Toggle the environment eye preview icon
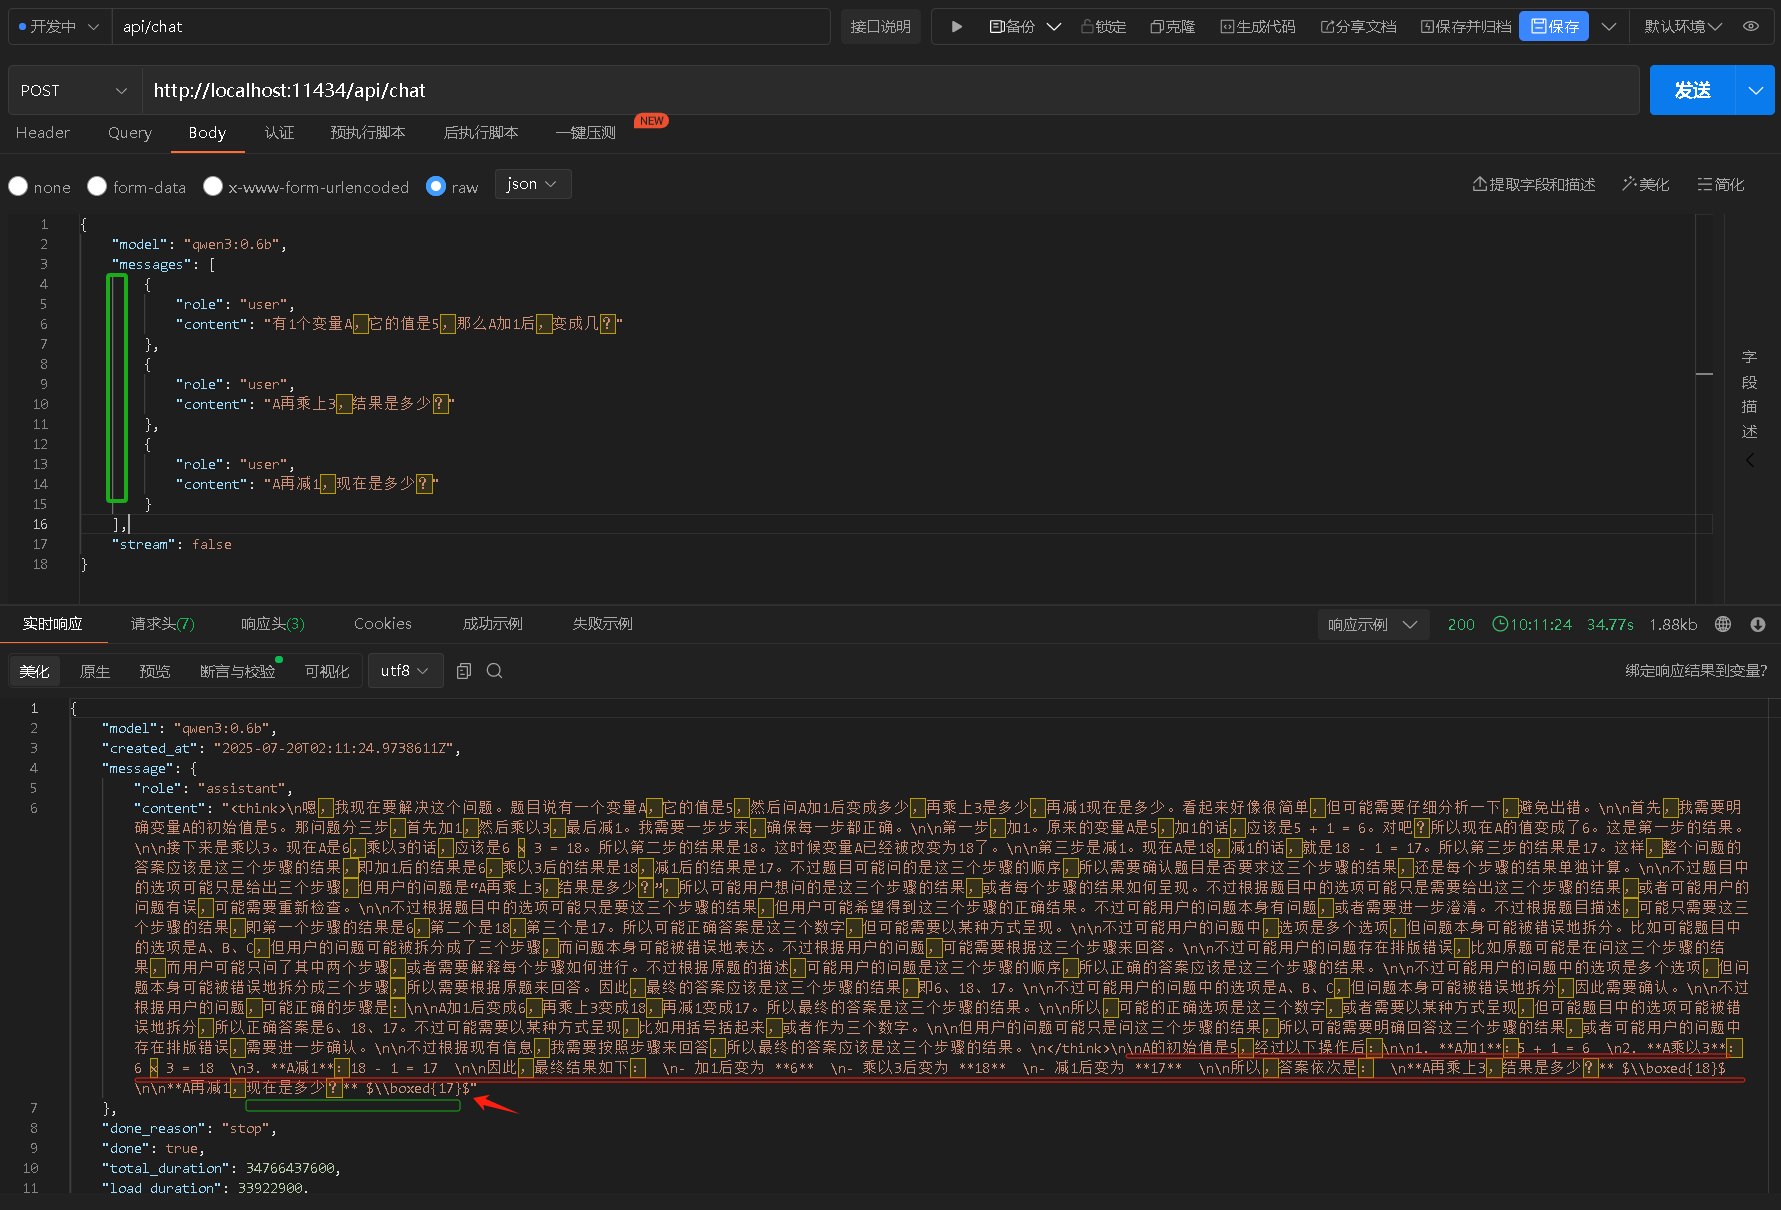This screenshot has width=1781, height=1210. (1751, 27)
